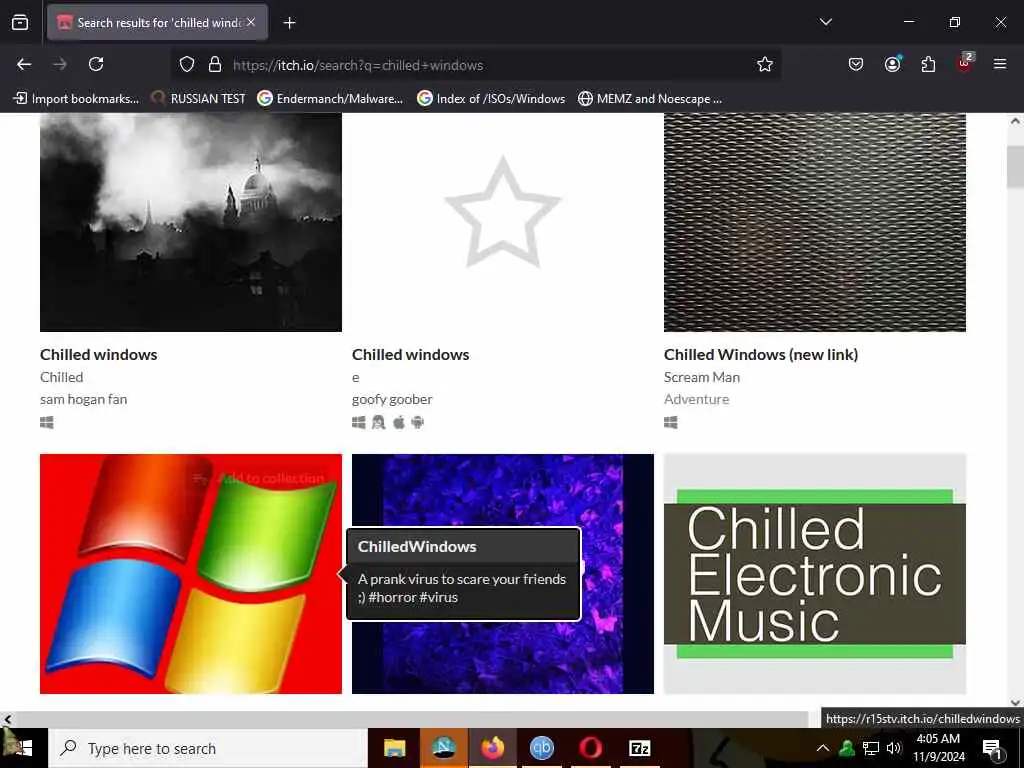Open metal mesh game thumbnail

[x=815, y=222]
